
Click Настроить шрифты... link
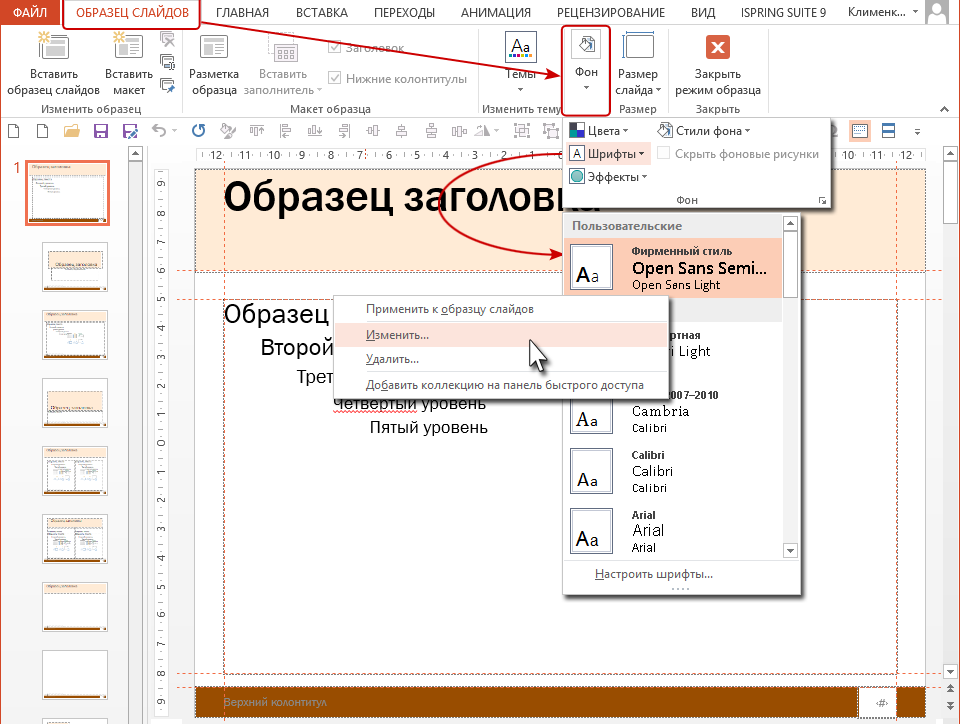pyautogui.click(x=653, y=574)
